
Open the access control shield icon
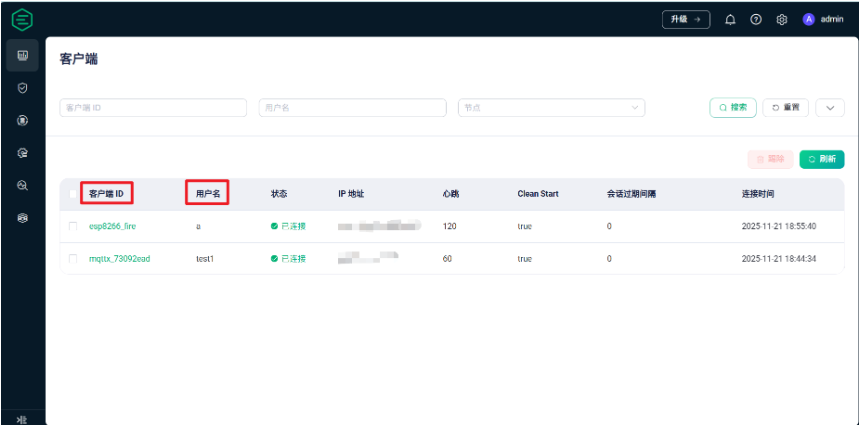click(22, 88)
